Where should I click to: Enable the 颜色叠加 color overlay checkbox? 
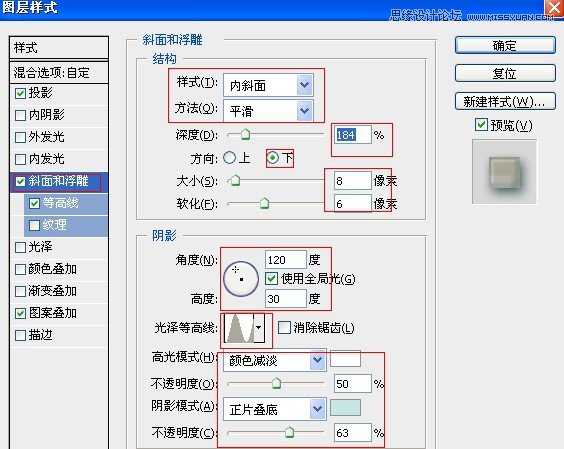[20, 269]
